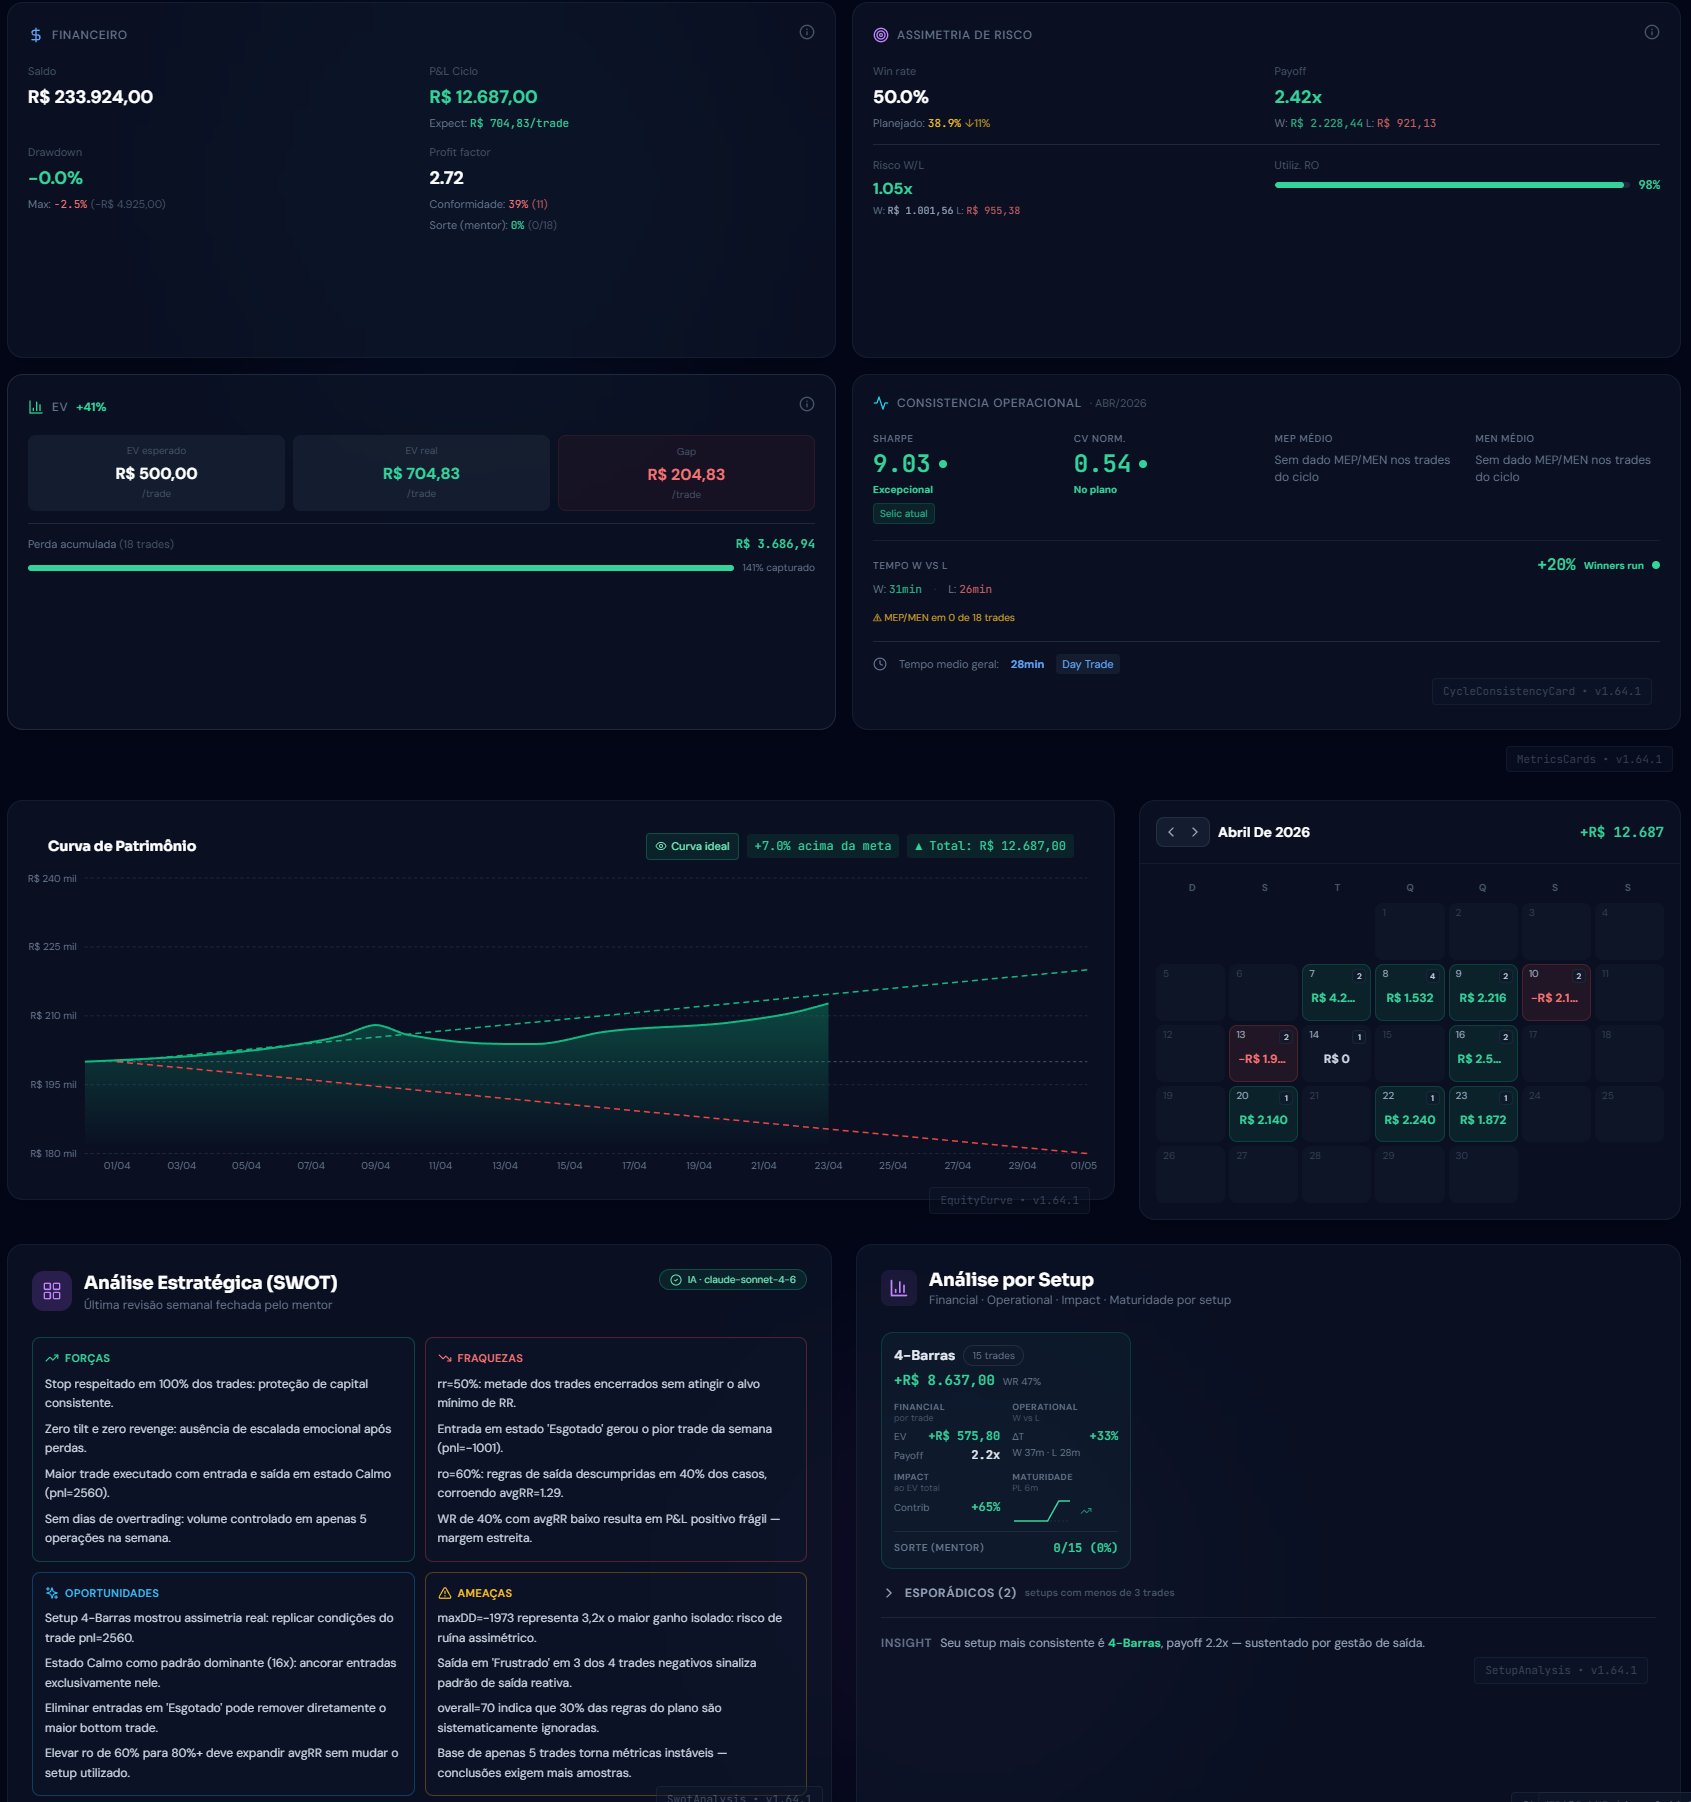Click the SWOT grid icon

click(x=52, y=1291)
